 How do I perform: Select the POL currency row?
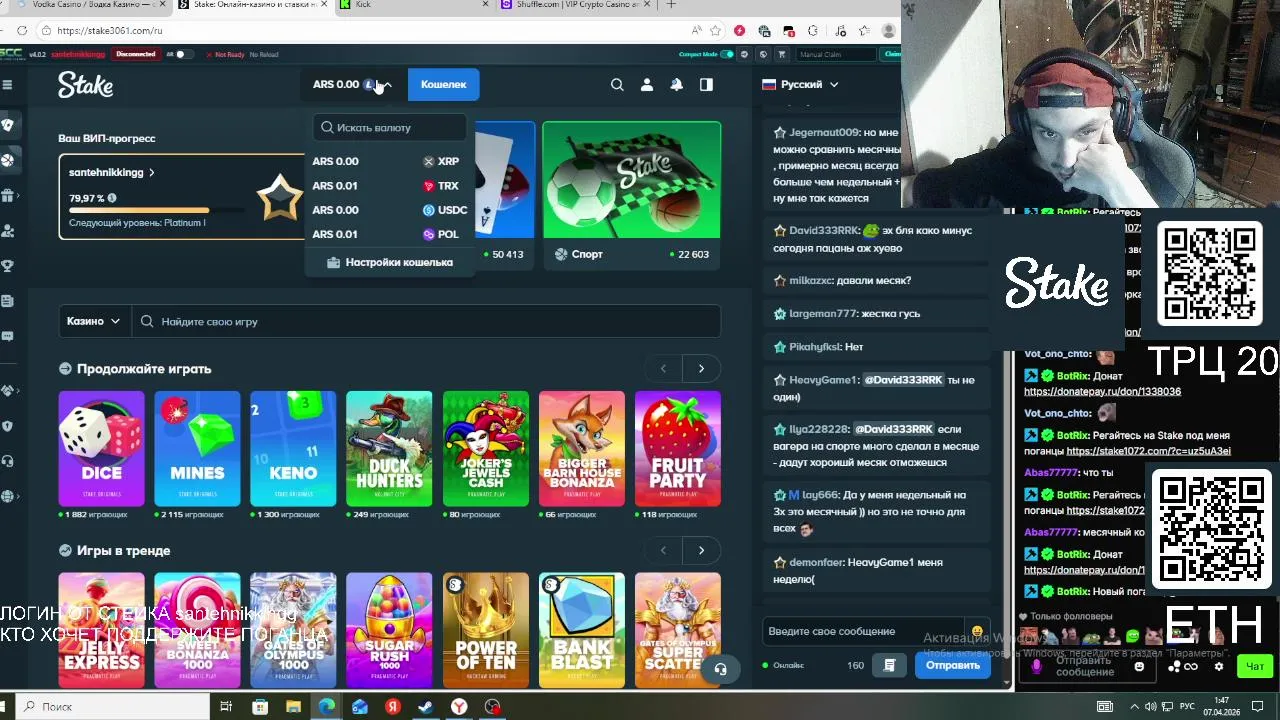(x=388, y=234)
